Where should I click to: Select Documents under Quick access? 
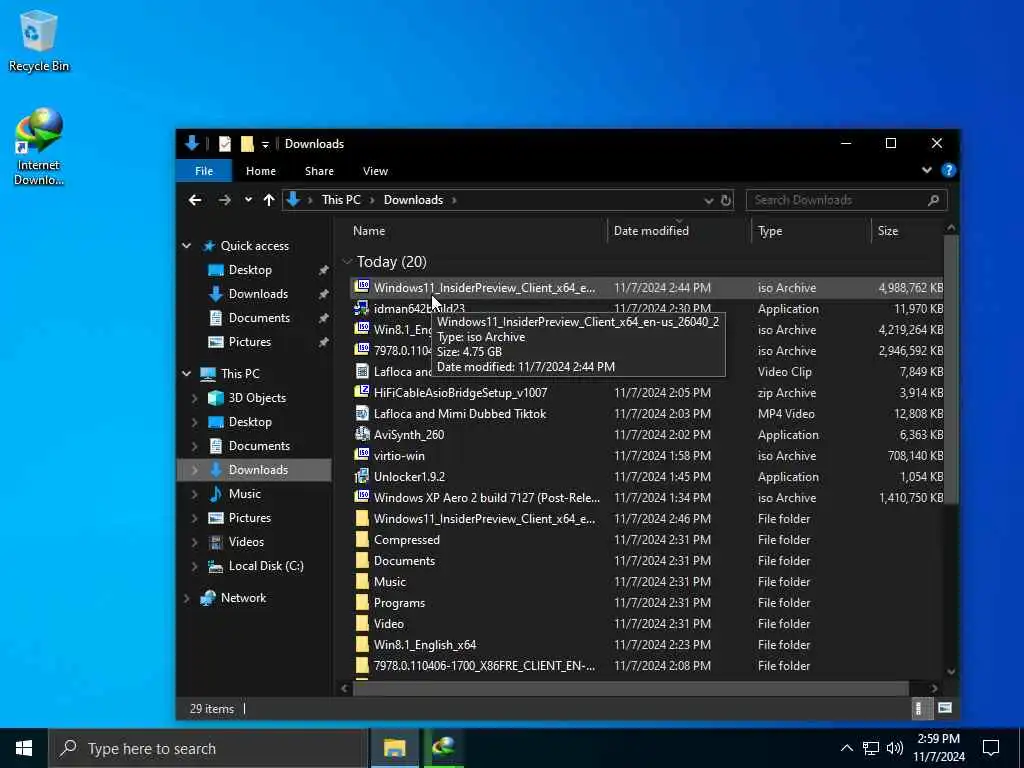point(259,318)
